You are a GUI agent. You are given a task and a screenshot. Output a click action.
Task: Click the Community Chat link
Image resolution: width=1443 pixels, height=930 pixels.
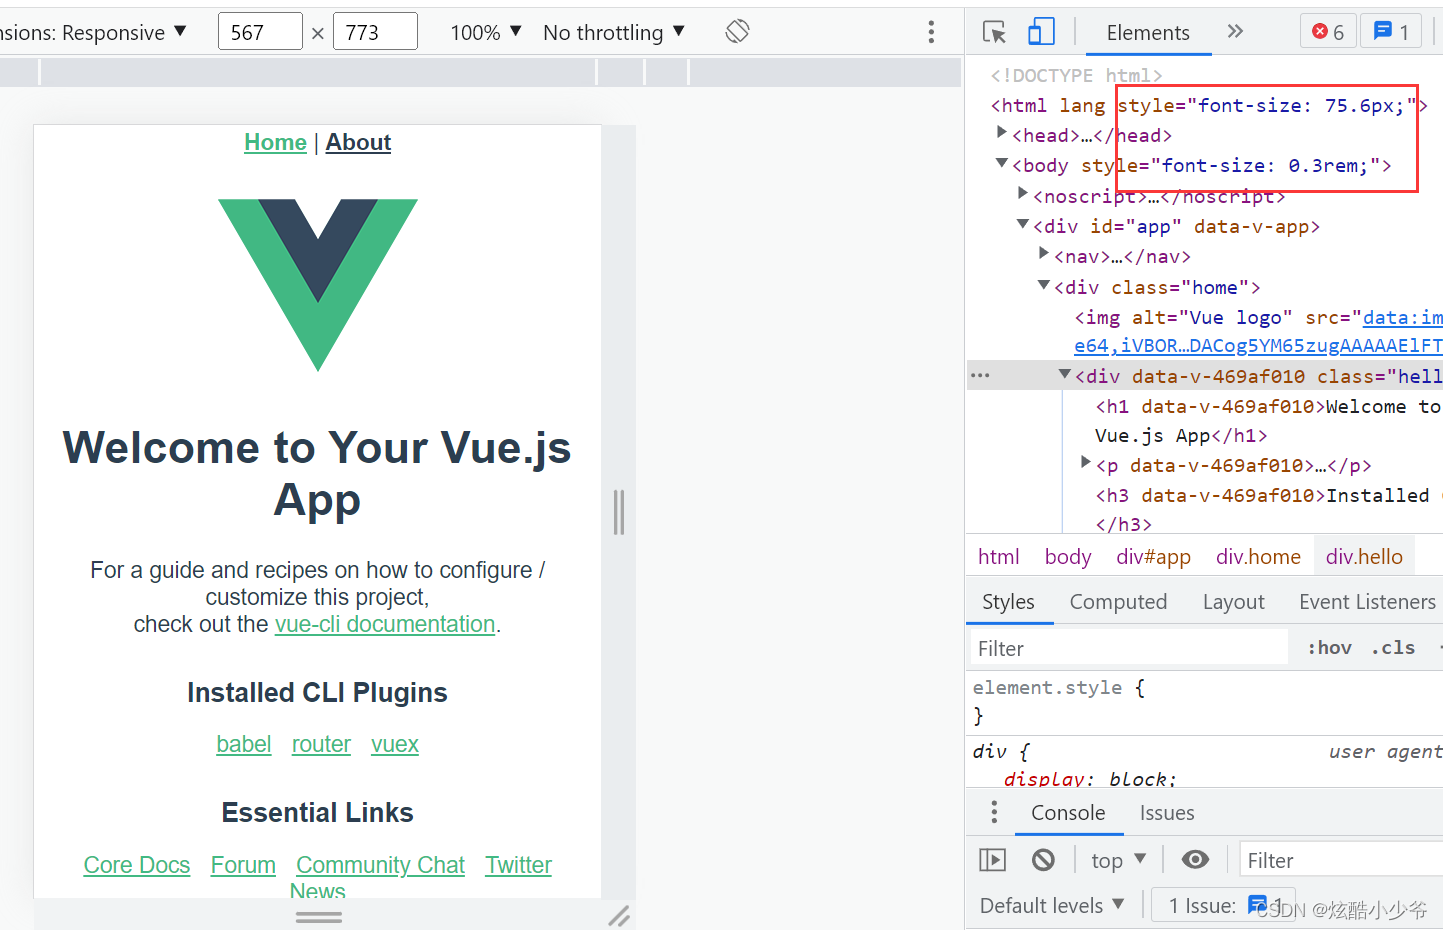(380, 865)
